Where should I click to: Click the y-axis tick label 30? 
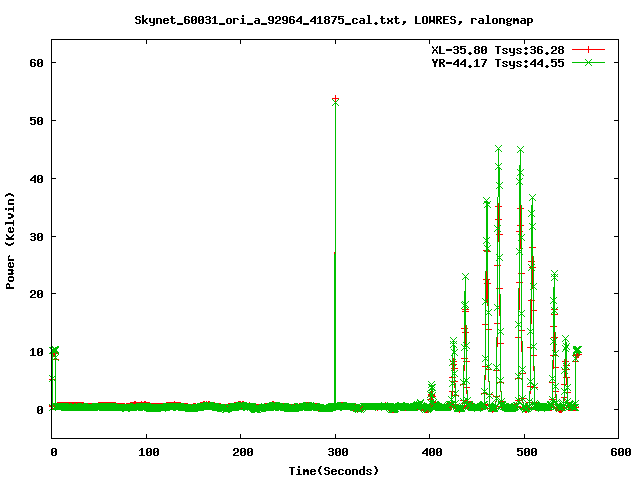pyautogui.click(x=36, y=237)
